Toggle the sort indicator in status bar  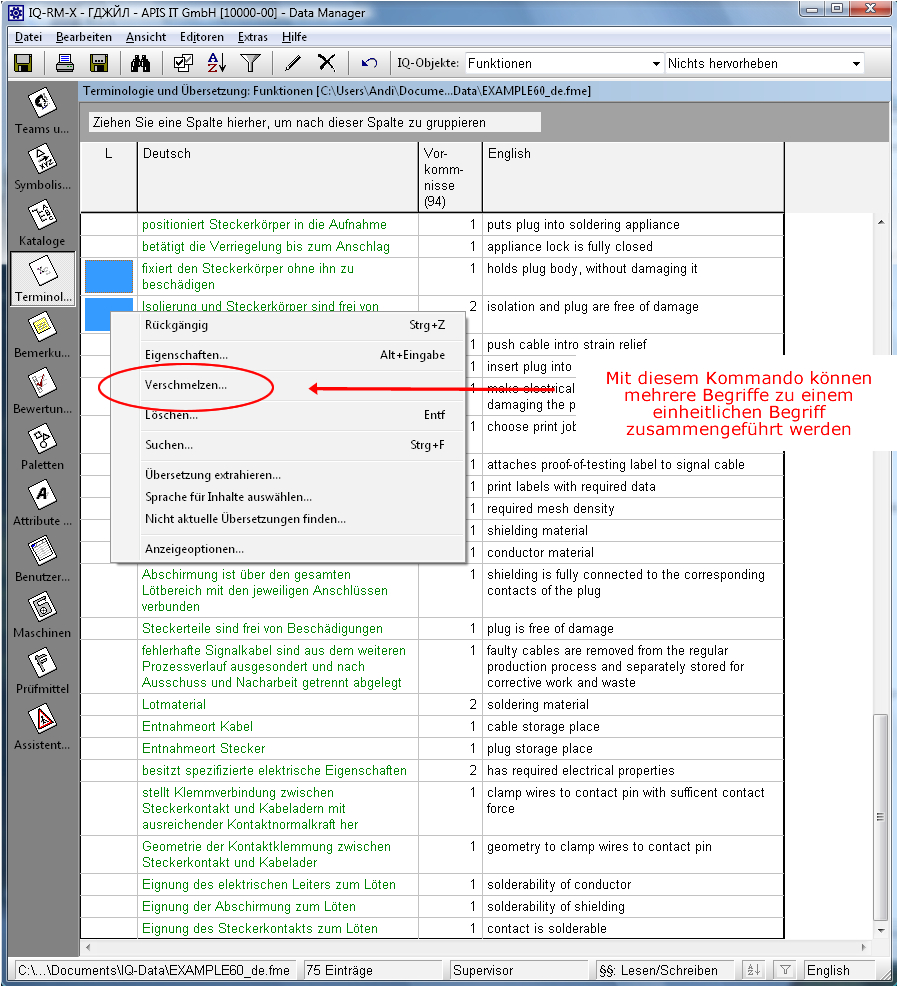753,970
